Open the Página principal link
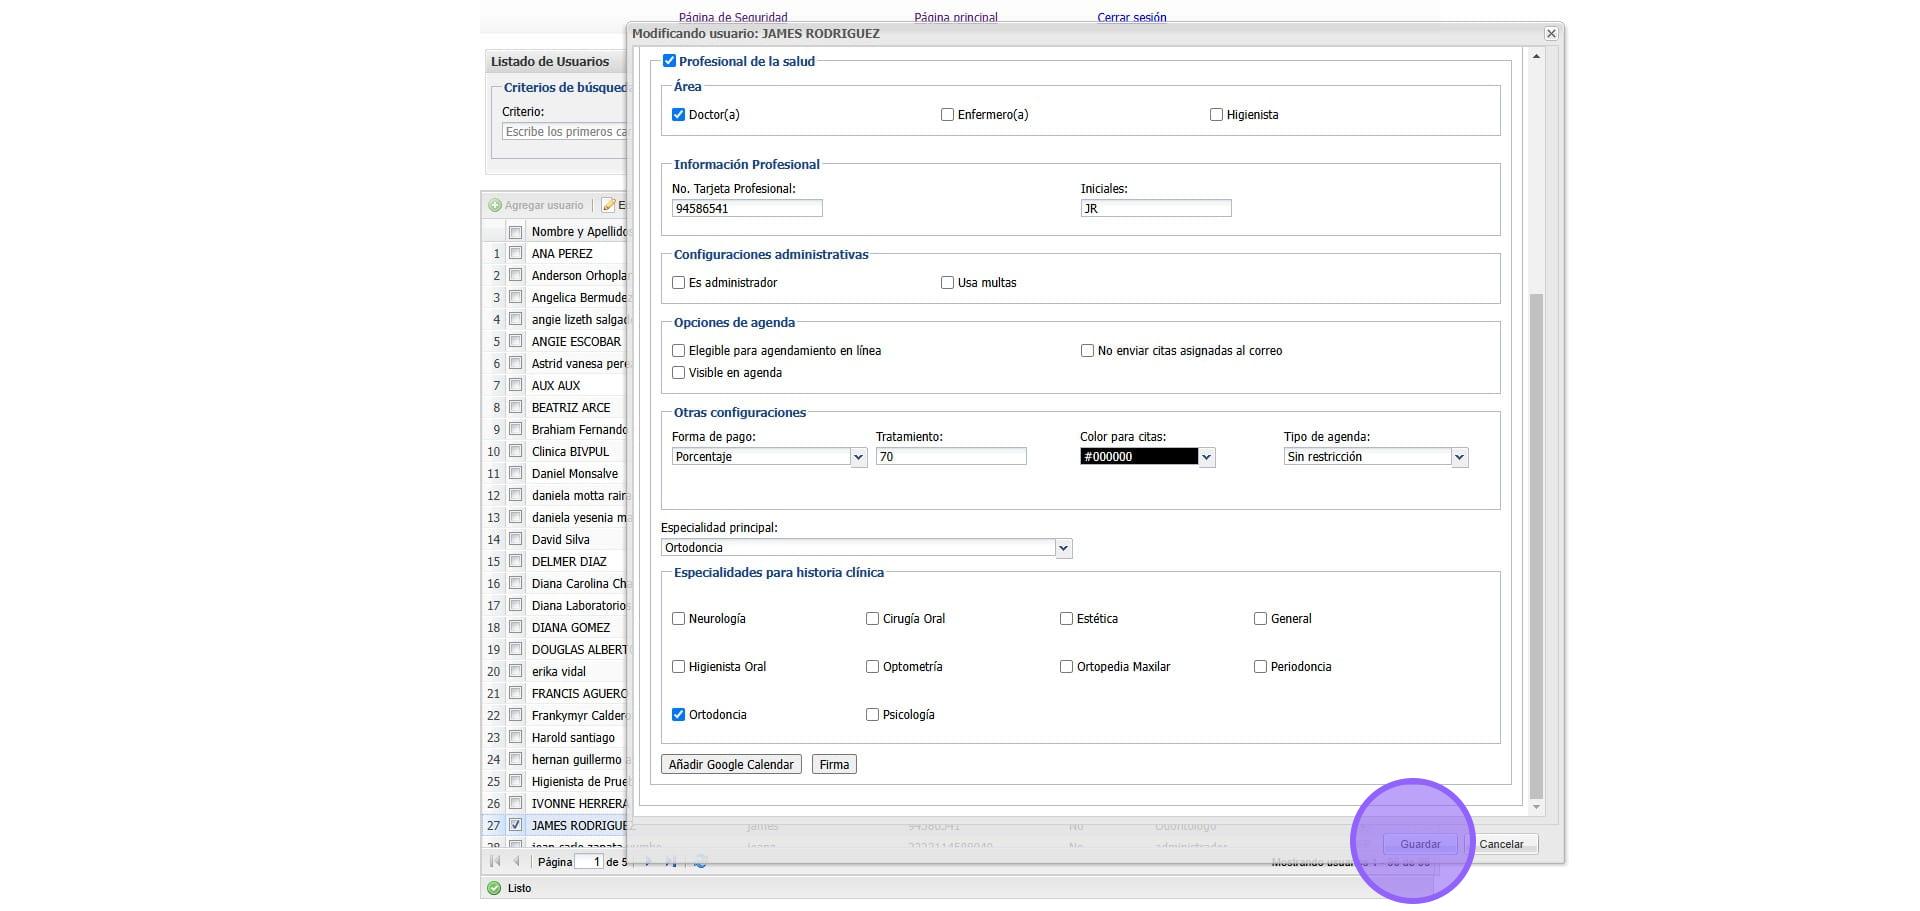This screenshot has height=911, width=1920. pos(955,17)
